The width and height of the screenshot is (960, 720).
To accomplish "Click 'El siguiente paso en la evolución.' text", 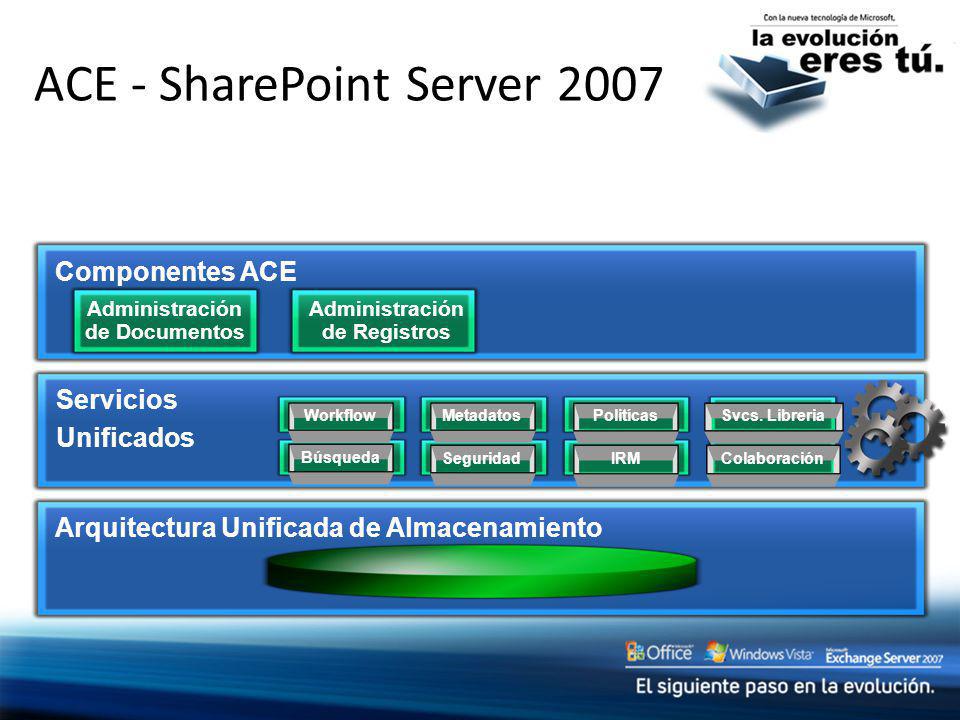I will [x=785, y=686].
